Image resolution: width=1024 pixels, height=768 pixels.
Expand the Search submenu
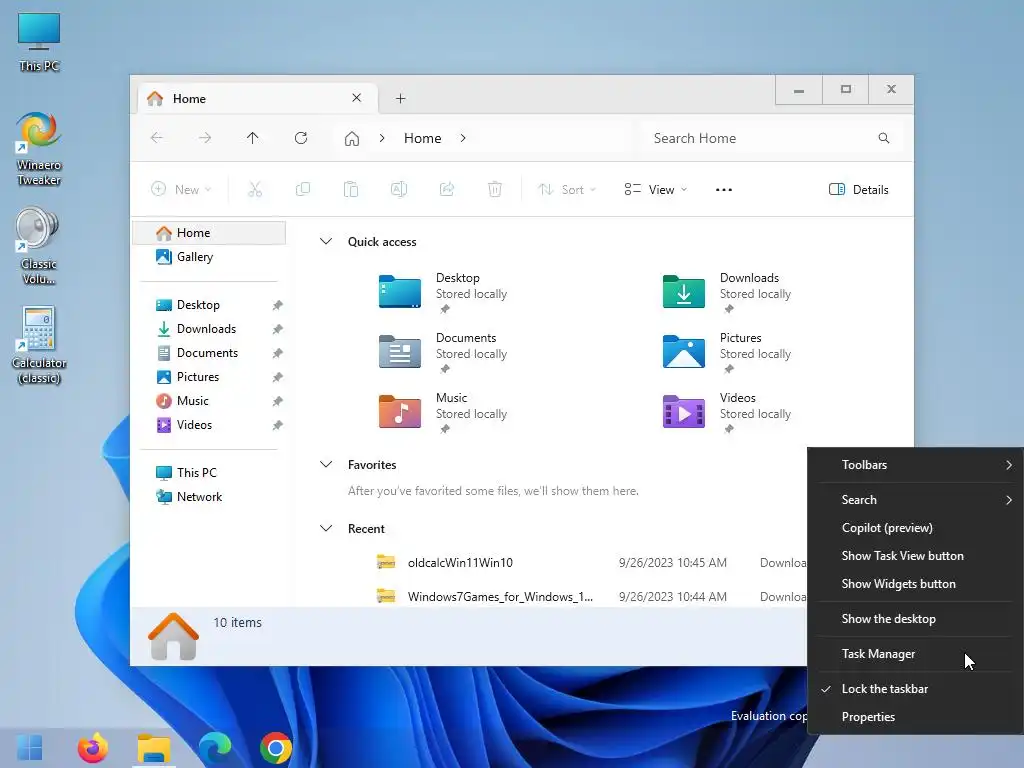click(914, 500)
